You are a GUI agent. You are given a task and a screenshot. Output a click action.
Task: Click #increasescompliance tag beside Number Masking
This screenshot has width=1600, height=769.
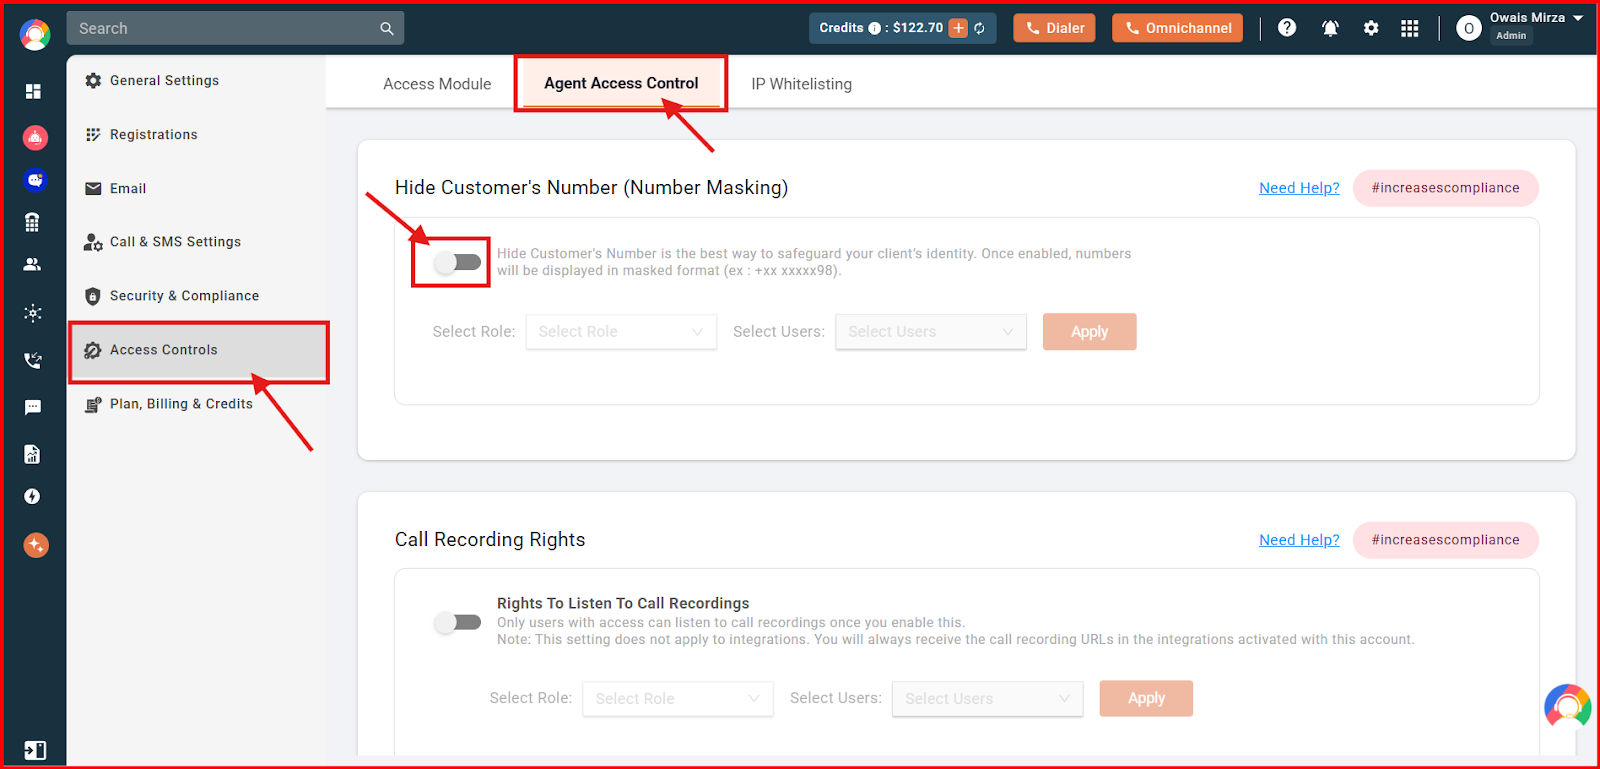pyautogui.click(x=1445, y=188)
